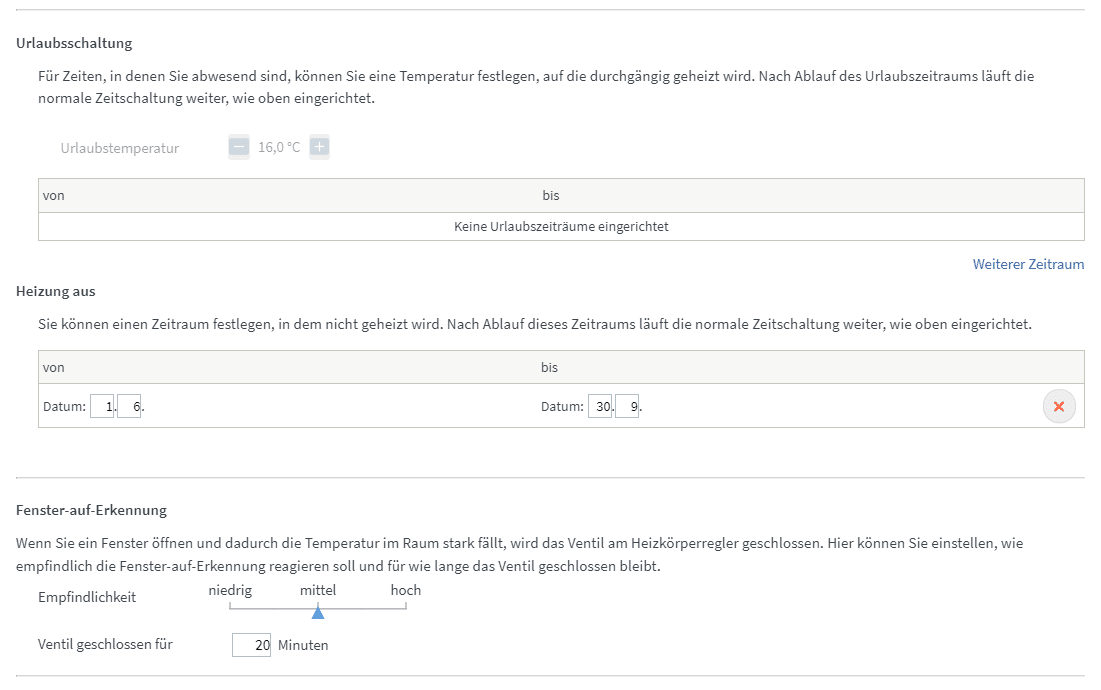This screenshot has height=690, width=1101.
Task: Click the end day field showing 30
Action: coord(600,407)
